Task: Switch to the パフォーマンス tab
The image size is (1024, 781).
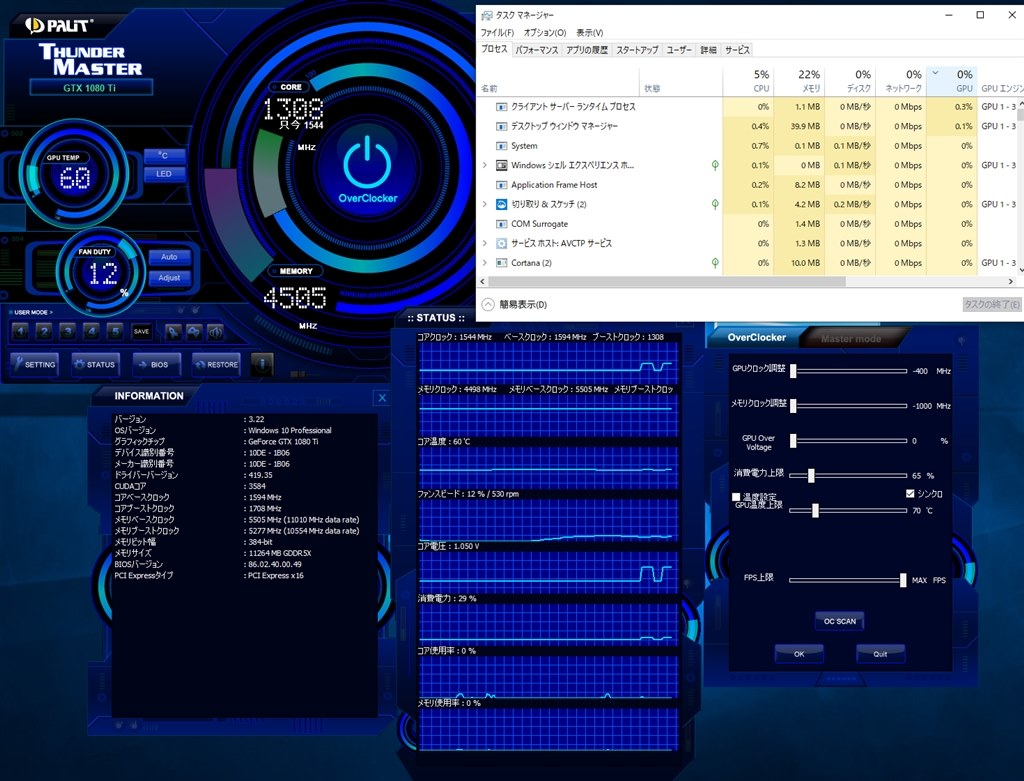Action: 536,50
